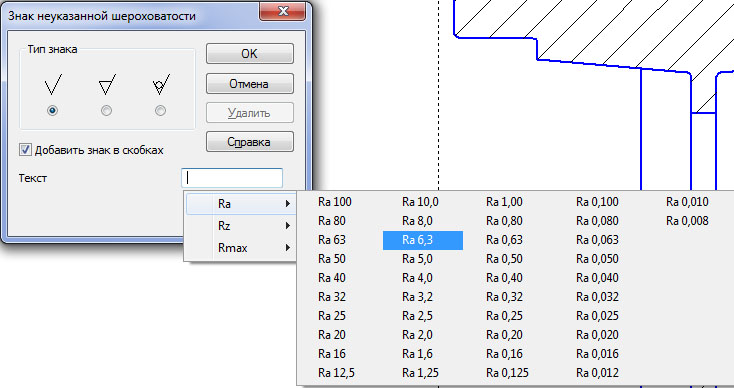Image resolution: width=734 pixels, height=388 pixels.
Task: Expand the Ra submenu
Action: coord(241,204)
